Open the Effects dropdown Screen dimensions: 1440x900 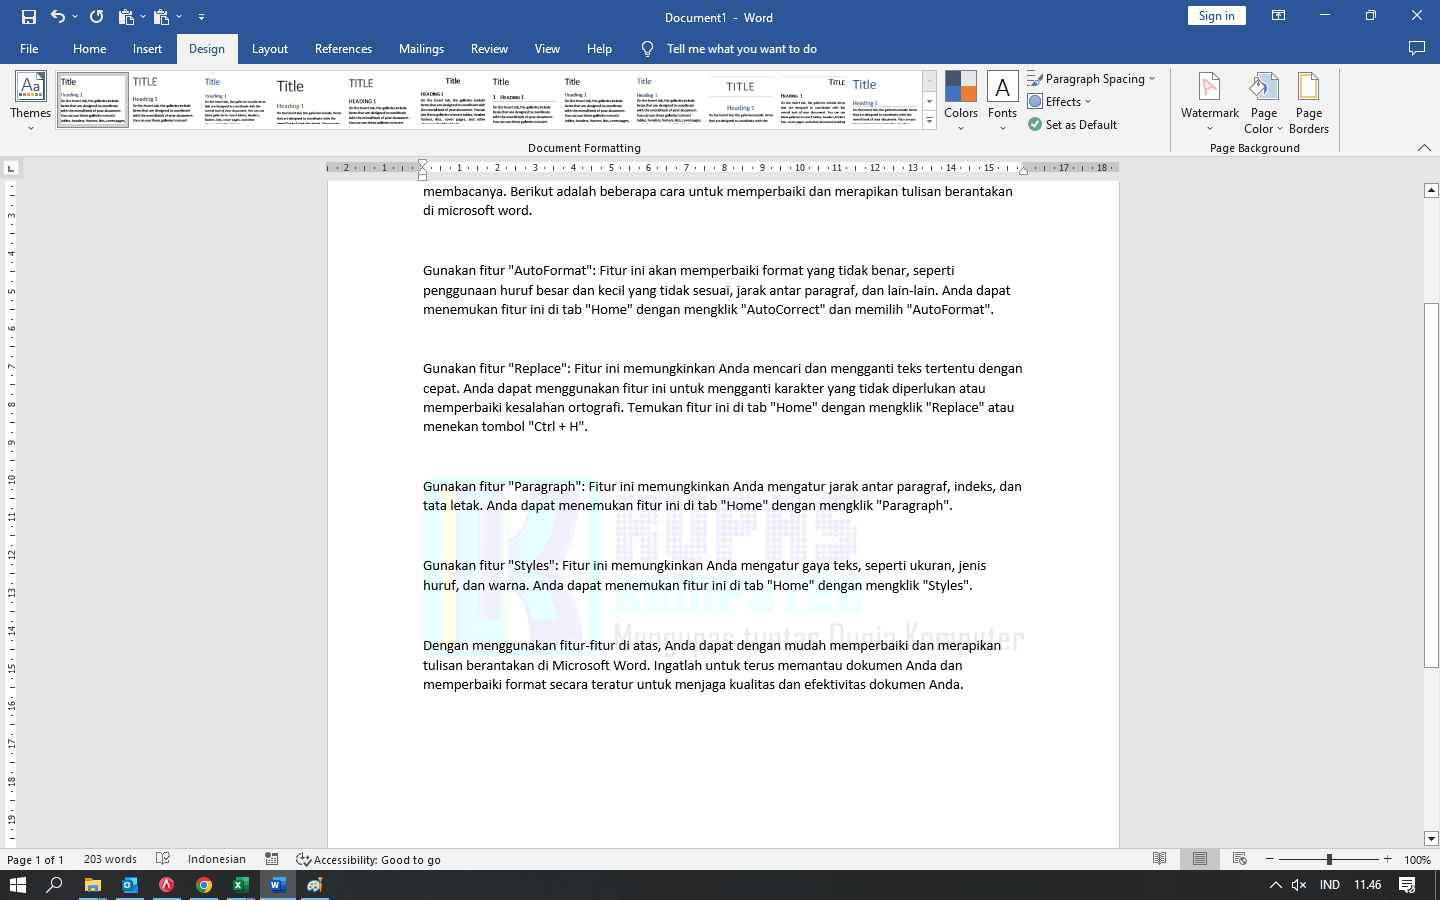tap(1059, 102)
